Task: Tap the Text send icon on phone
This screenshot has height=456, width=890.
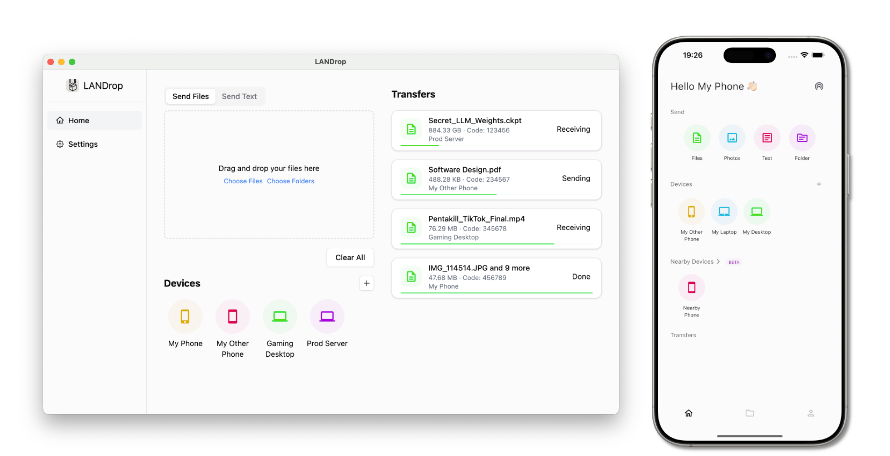Action: pos(767,138)
